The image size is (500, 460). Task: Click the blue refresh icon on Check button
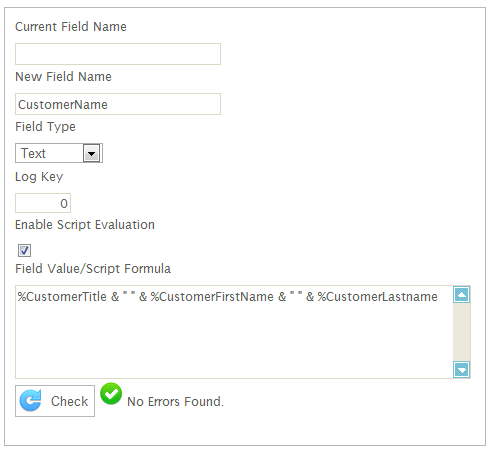click(30, 400)
